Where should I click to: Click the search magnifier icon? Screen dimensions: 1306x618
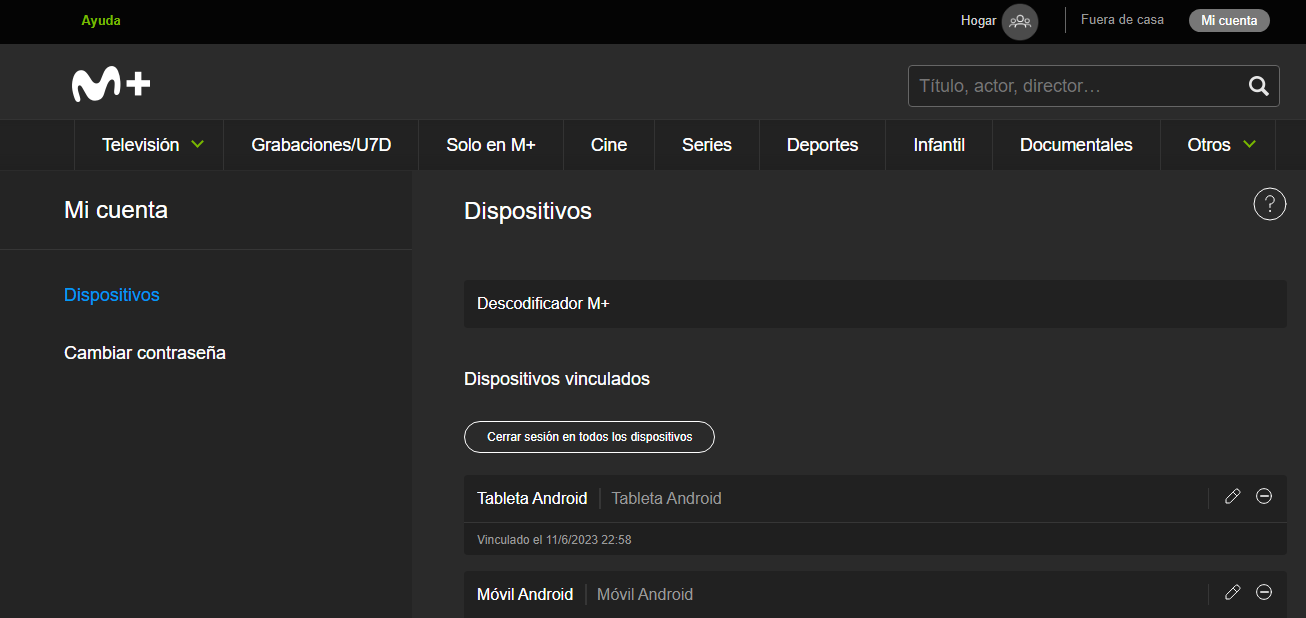1258,86
